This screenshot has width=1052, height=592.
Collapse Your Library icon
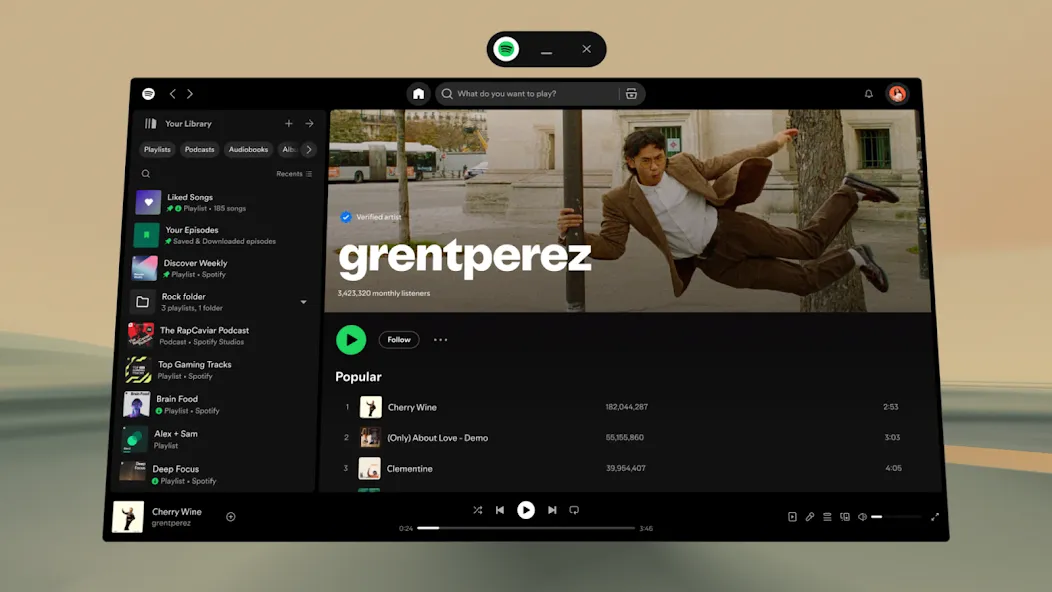150,124
